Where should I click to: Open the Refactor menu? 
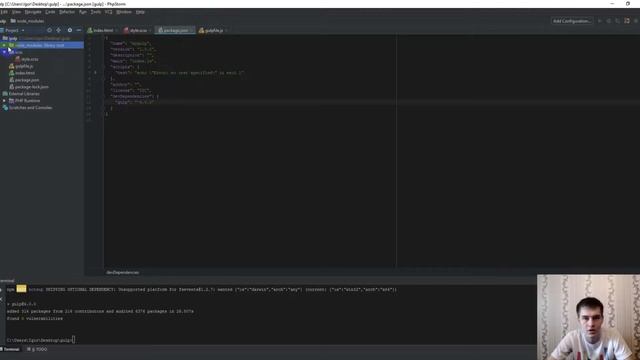[x=67, y=12]
